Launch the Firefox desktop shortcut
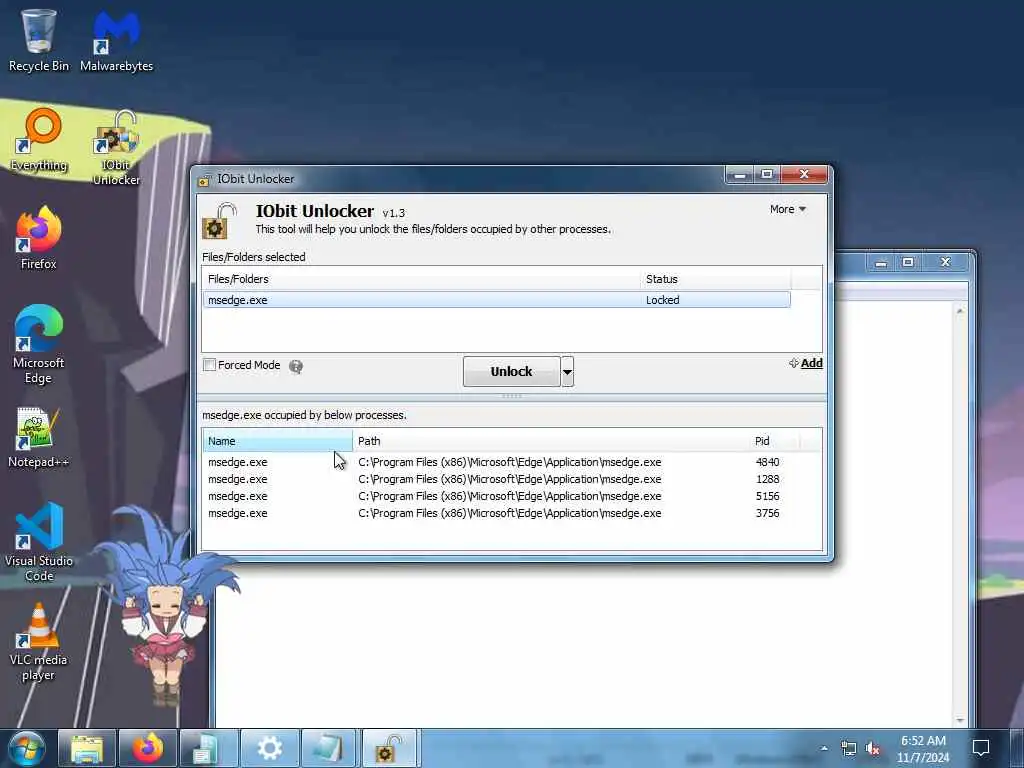Viewport: 1024px width, 768px height. [39, 238]
